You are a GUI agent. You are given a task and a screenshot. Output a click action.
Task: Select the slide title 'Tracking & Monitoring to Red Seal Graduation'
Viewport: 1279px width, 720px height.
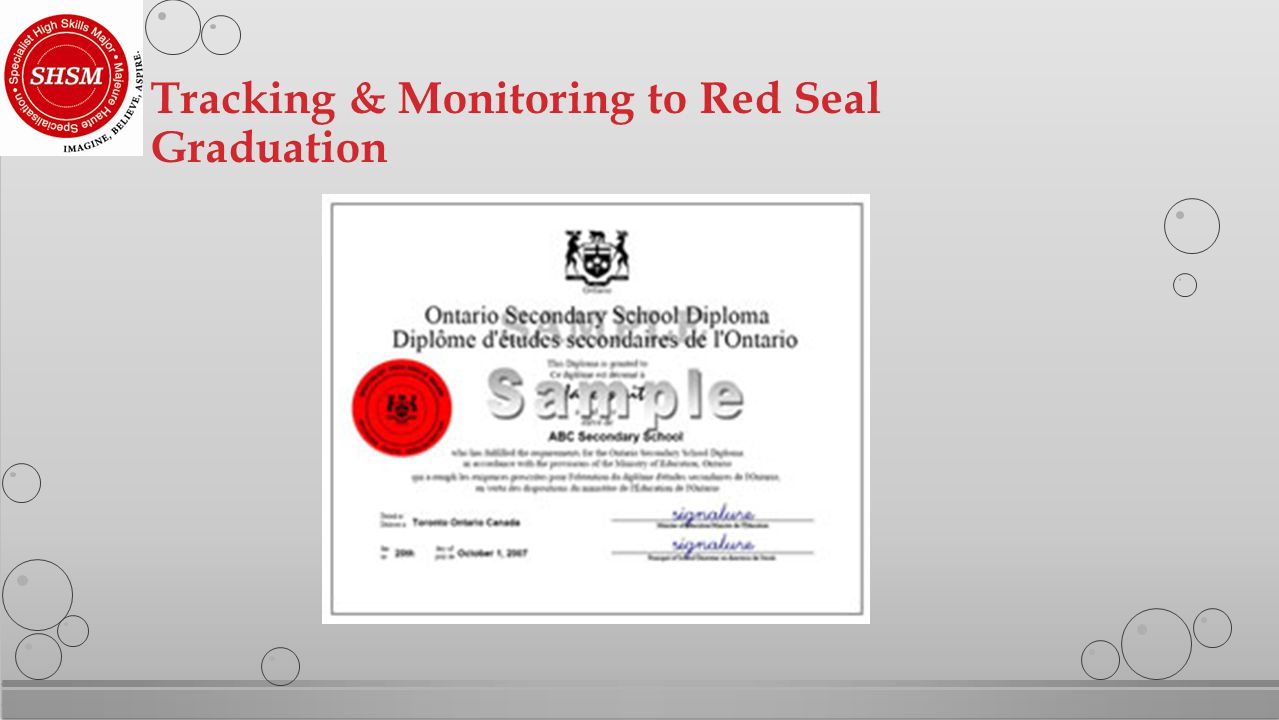pyautogui.click(x=516, y=123)
